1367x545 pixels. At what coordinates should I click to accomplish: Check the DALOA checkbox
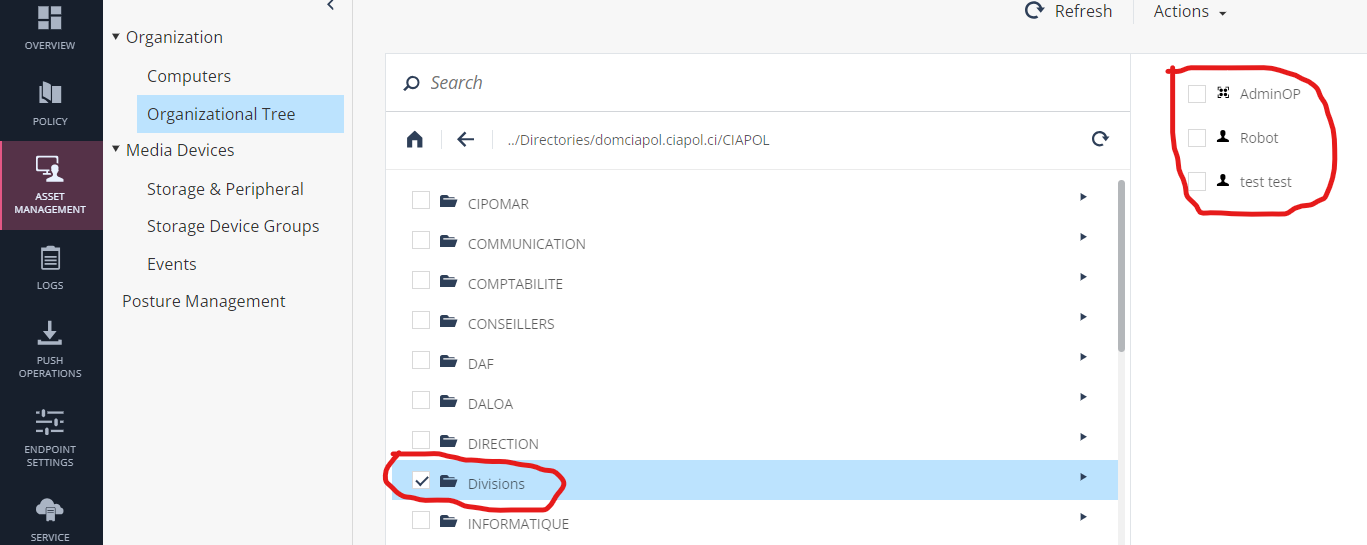[x=421, y=401]
